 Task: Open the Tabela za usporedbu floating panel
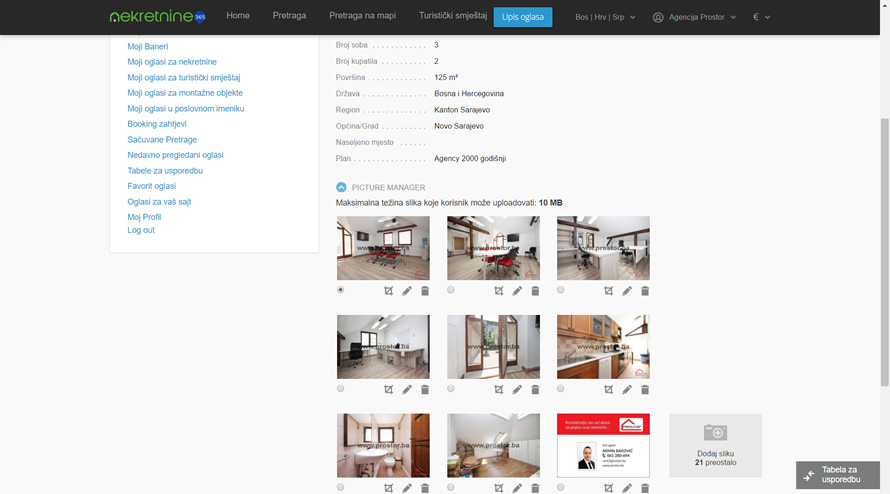tap(838, 475)
